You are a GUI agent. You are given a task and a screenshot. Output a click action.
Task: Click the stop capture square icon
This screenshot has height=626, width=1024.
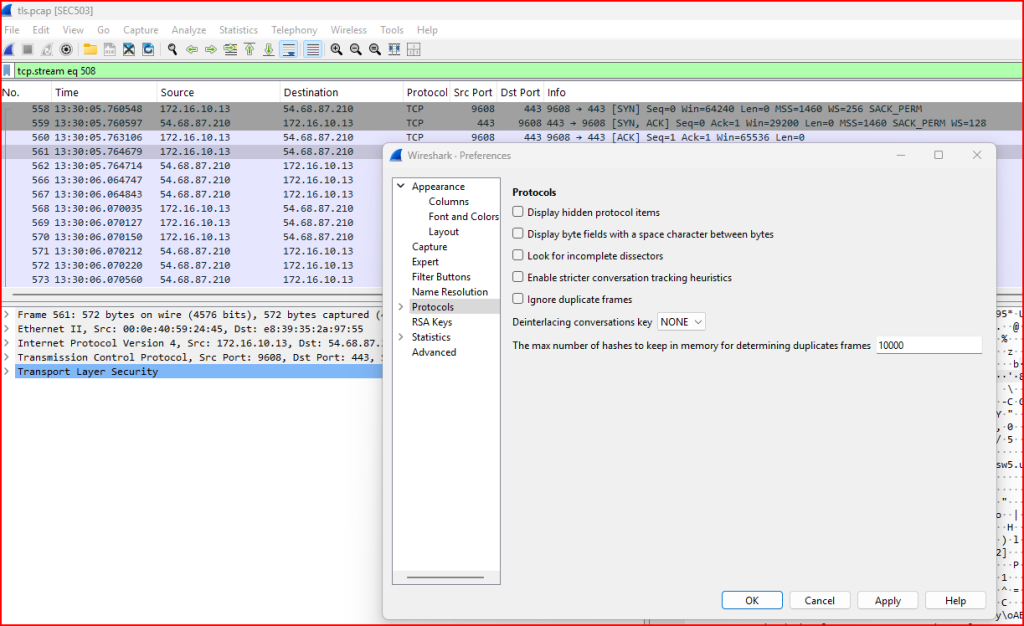click(x=27, y=50)
